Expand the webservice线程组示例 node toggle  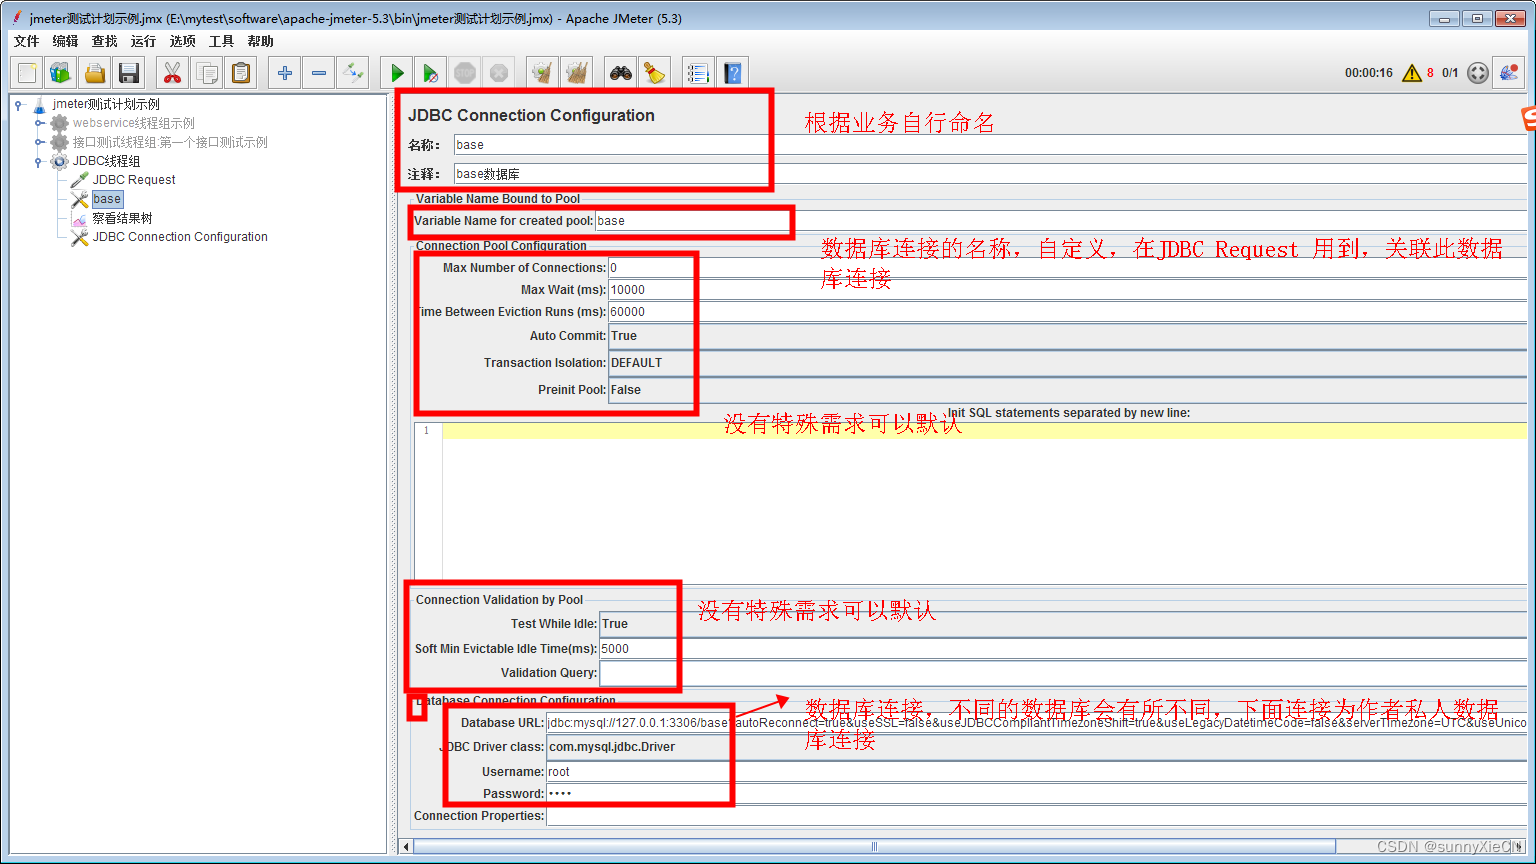[x=39, y=123]
